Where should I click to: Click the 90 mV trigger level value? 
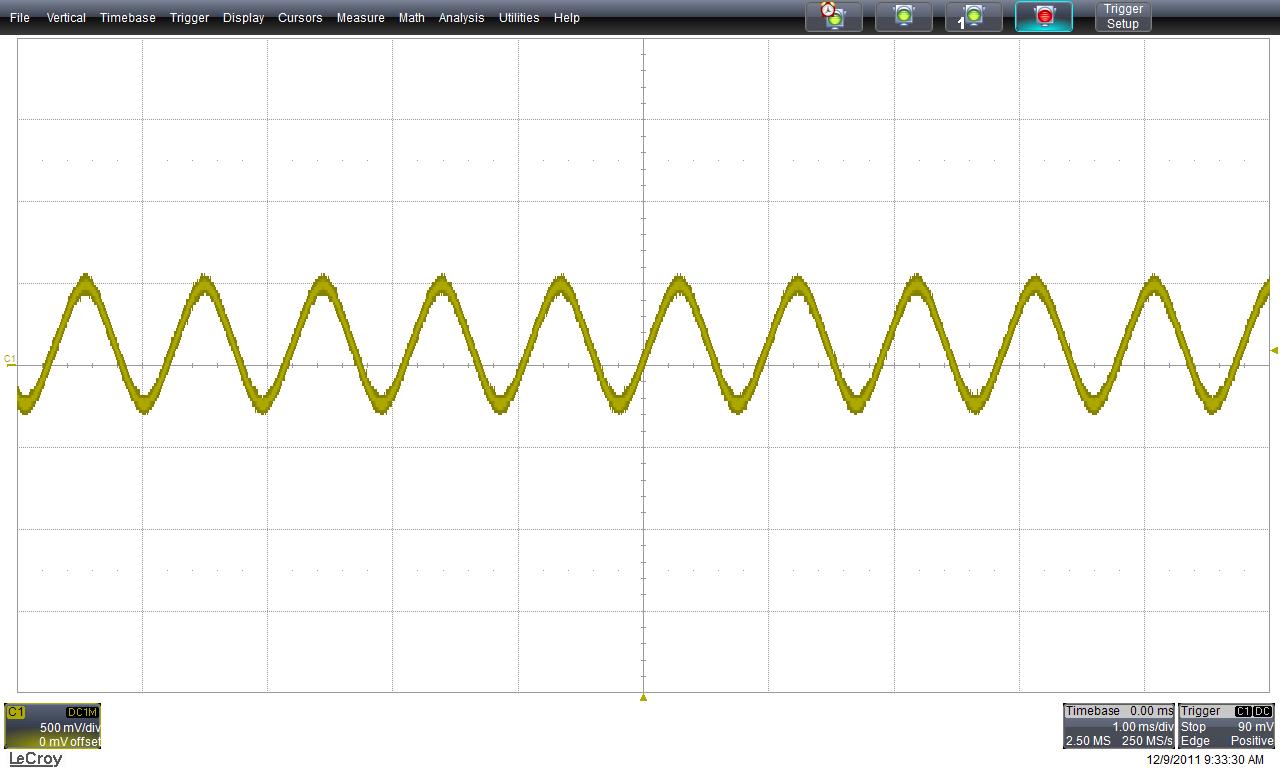1255,727
